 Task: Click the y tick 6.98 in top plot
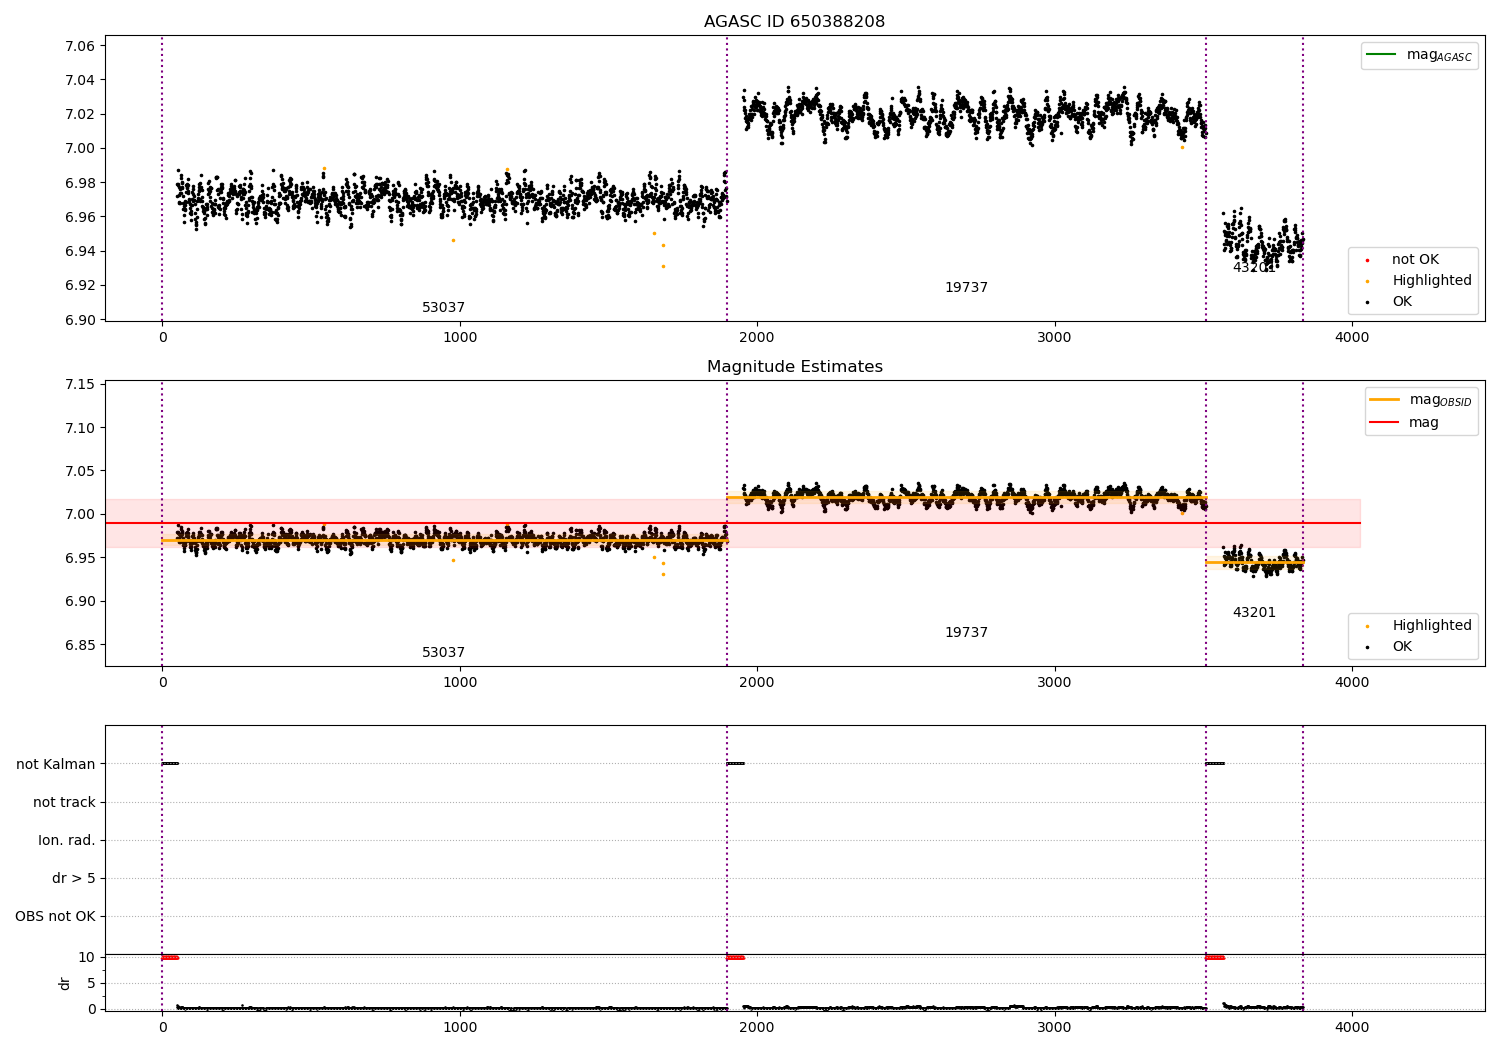click(x=80, y=183)
